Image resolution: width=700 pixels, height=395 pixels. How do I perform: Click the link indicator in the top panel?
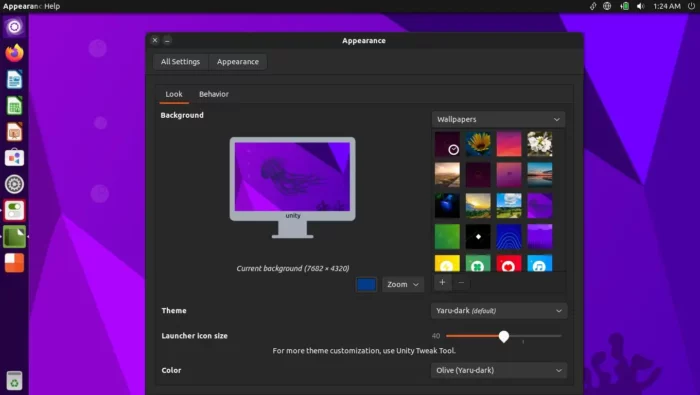[593, 6]
